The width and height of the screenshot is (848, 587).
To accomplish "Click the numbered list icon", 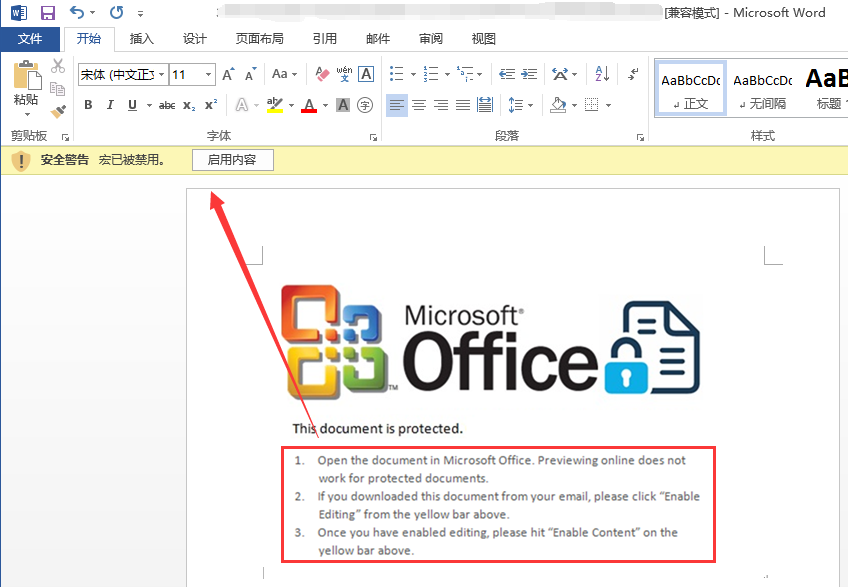I will coord(430,74).
